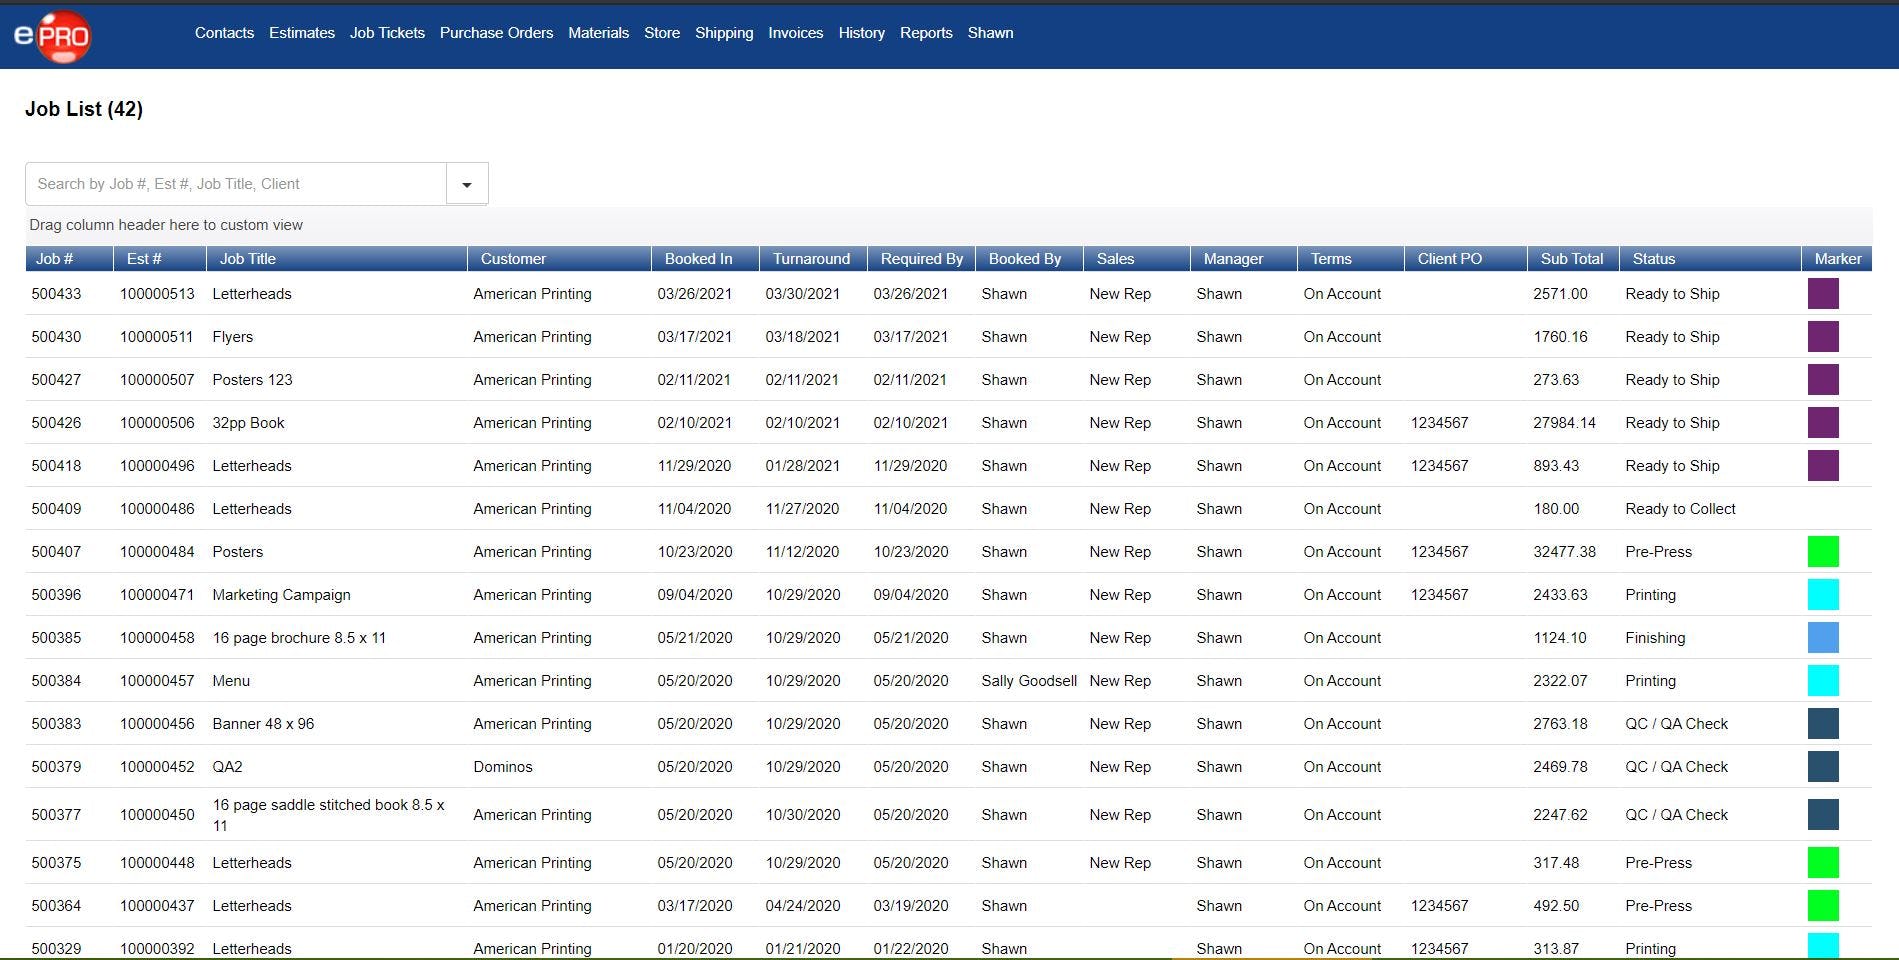The image size is (1899, 960).
Task: Click cyan marker for job 500396
Action: pos(1823,595)
